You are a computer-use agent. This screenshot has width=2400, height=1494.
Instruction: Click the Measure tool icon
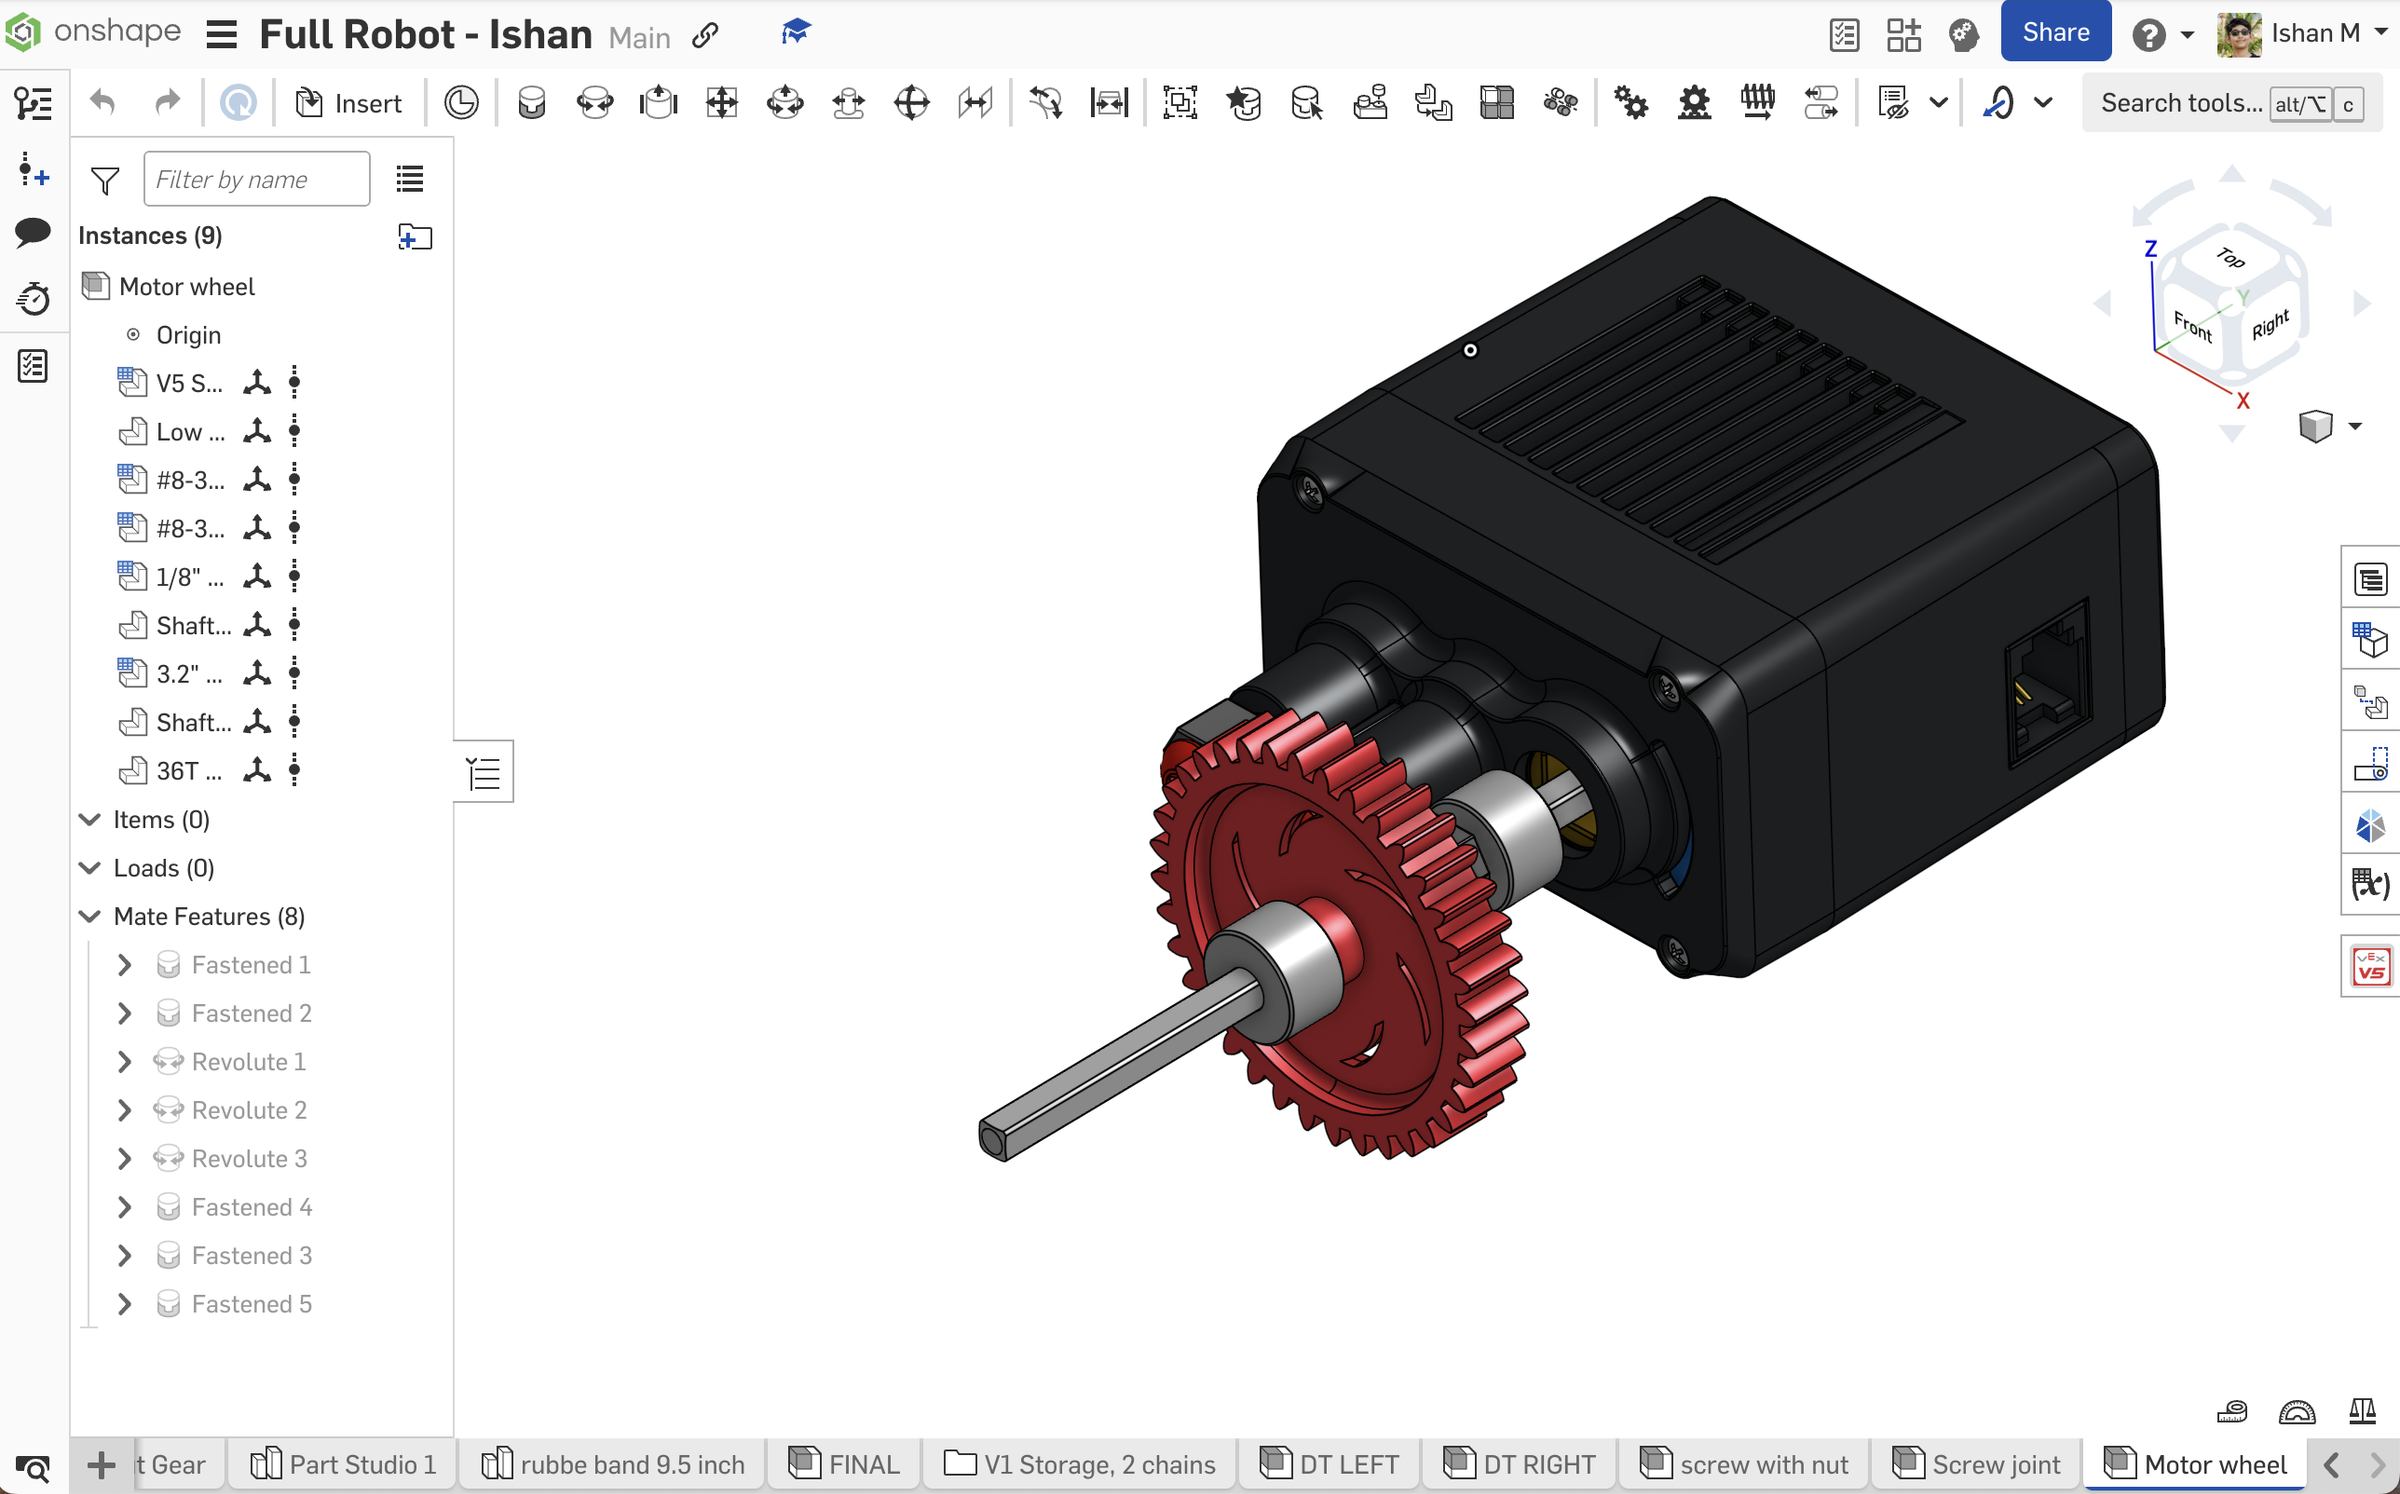(x=2232, y=1411)
